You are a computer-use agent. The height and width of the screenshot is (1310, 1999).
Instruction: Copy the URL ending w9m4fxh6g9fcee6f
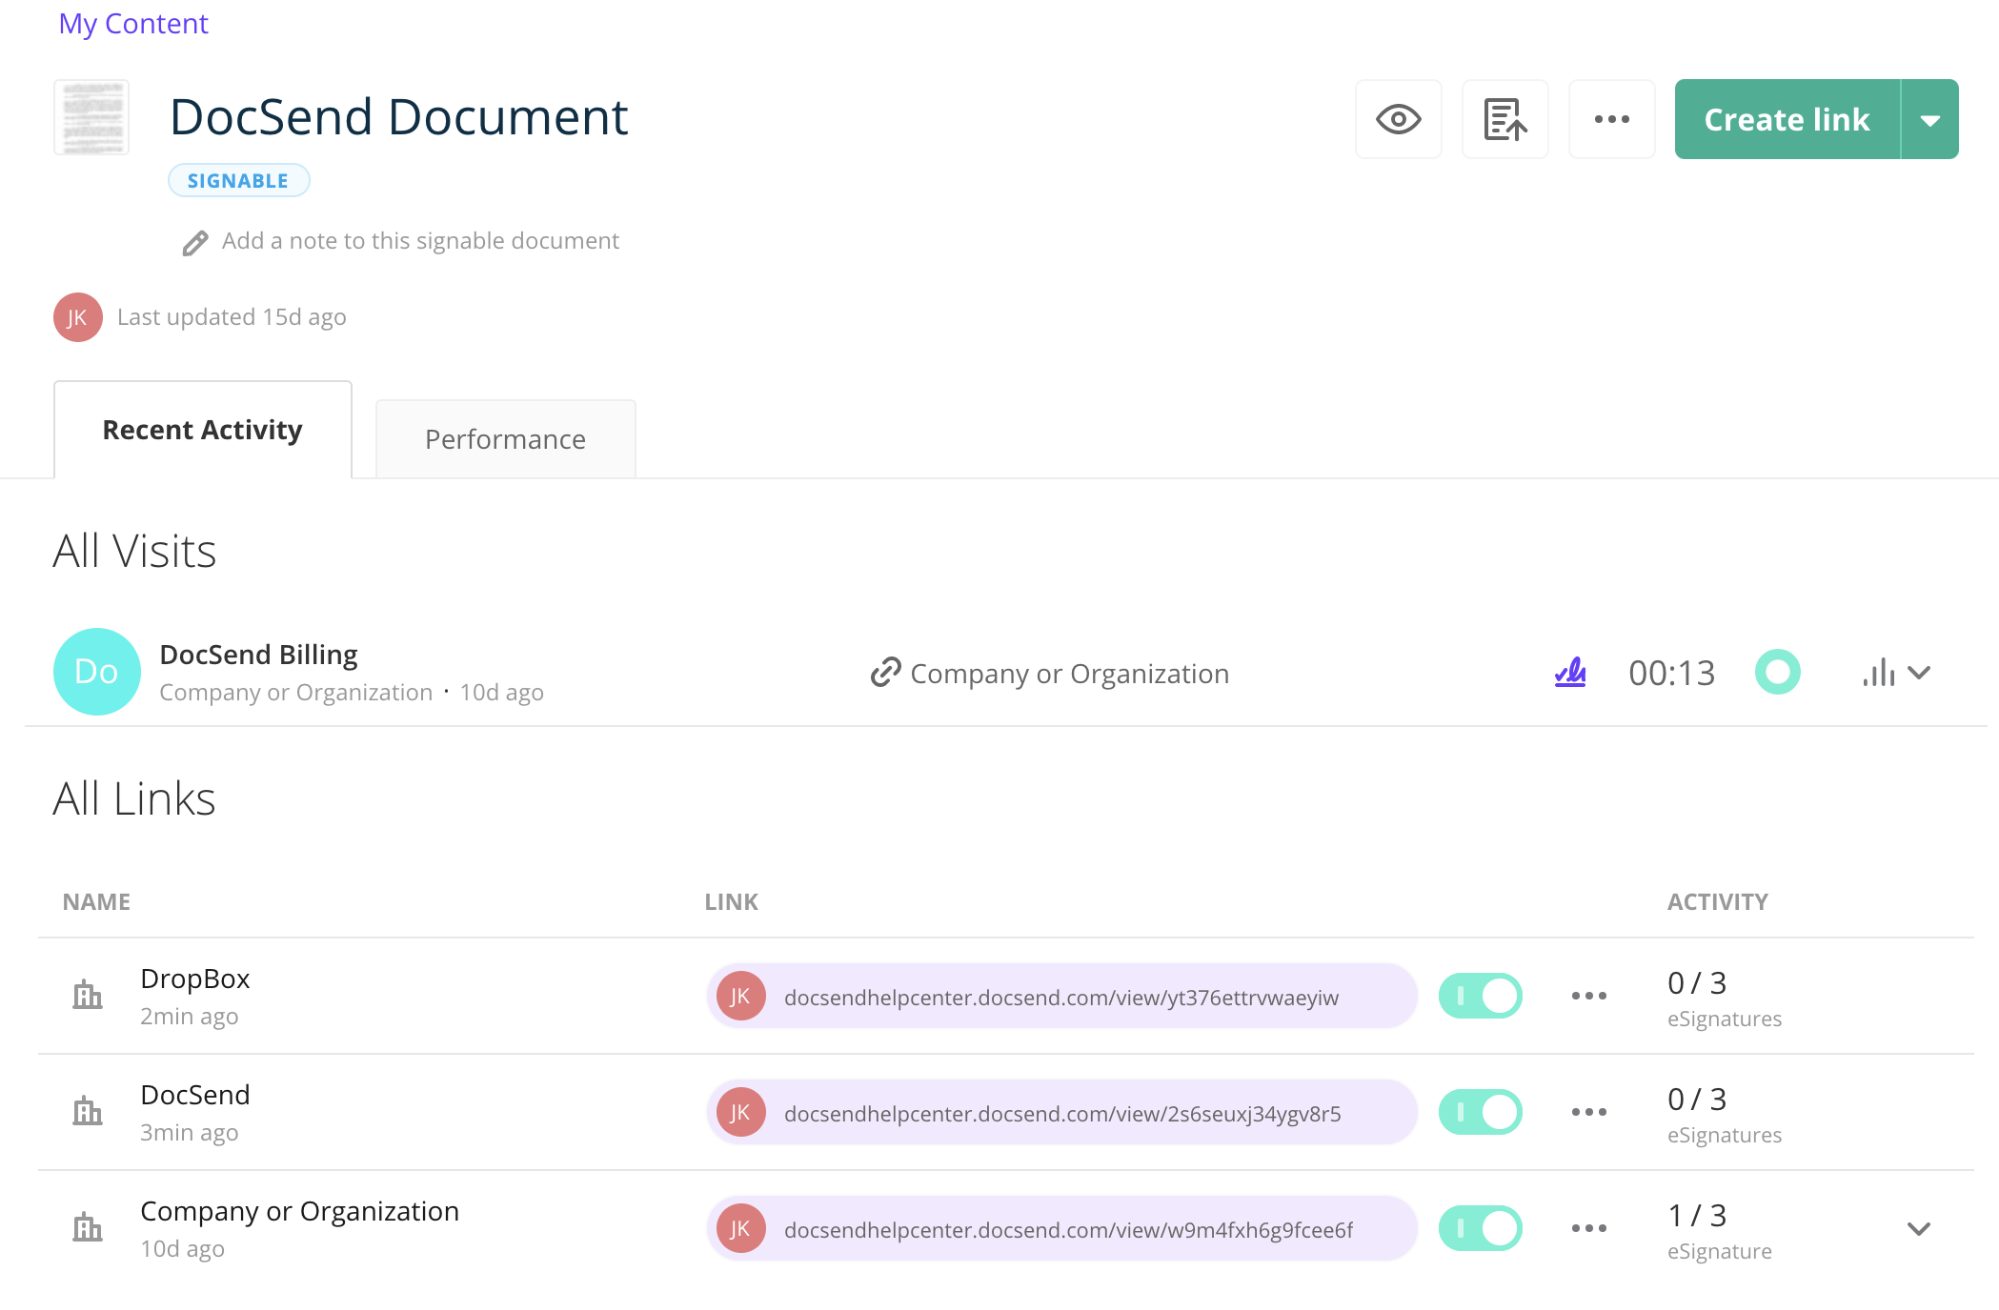[x=1068, y=1230]
